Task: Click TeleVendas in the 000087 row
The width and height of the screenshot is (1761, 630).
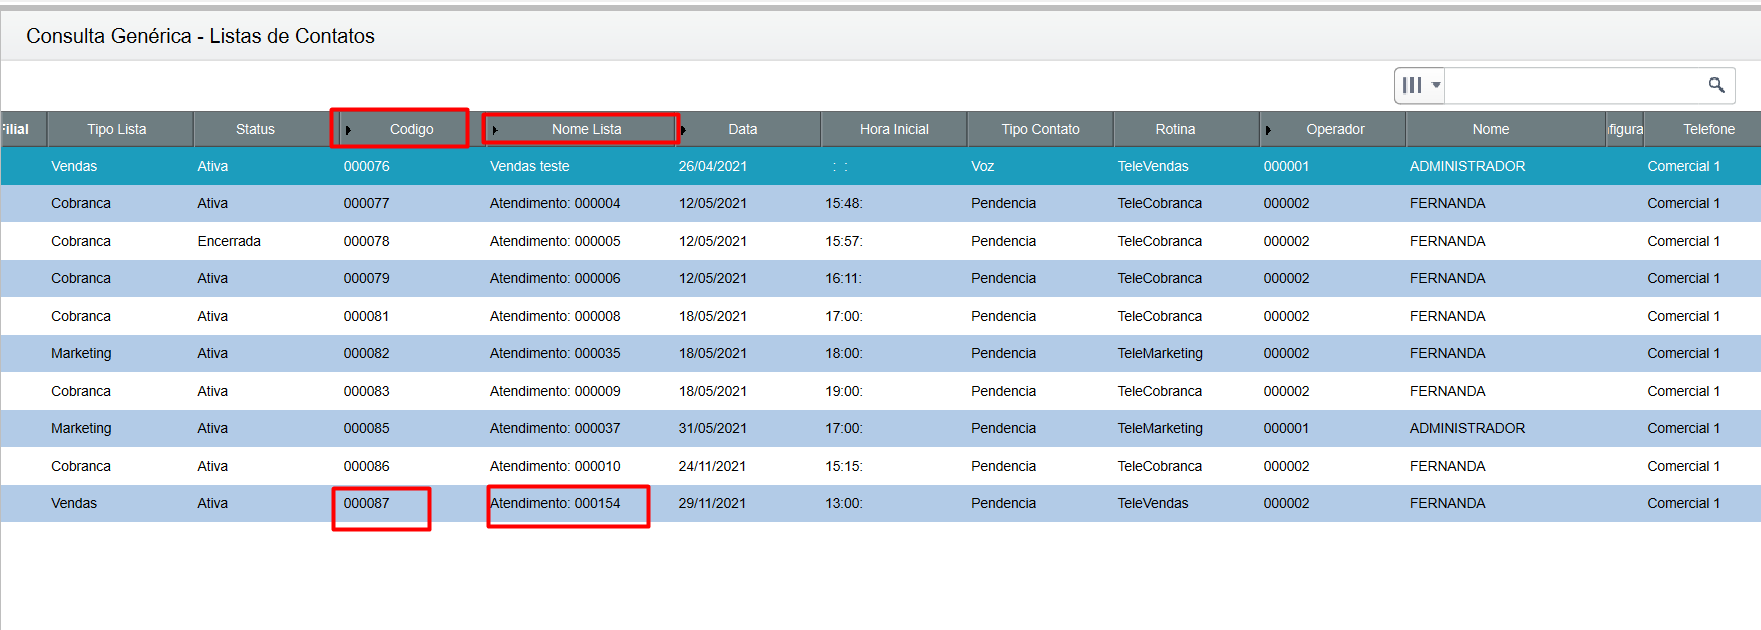Action: [1153, 503]
